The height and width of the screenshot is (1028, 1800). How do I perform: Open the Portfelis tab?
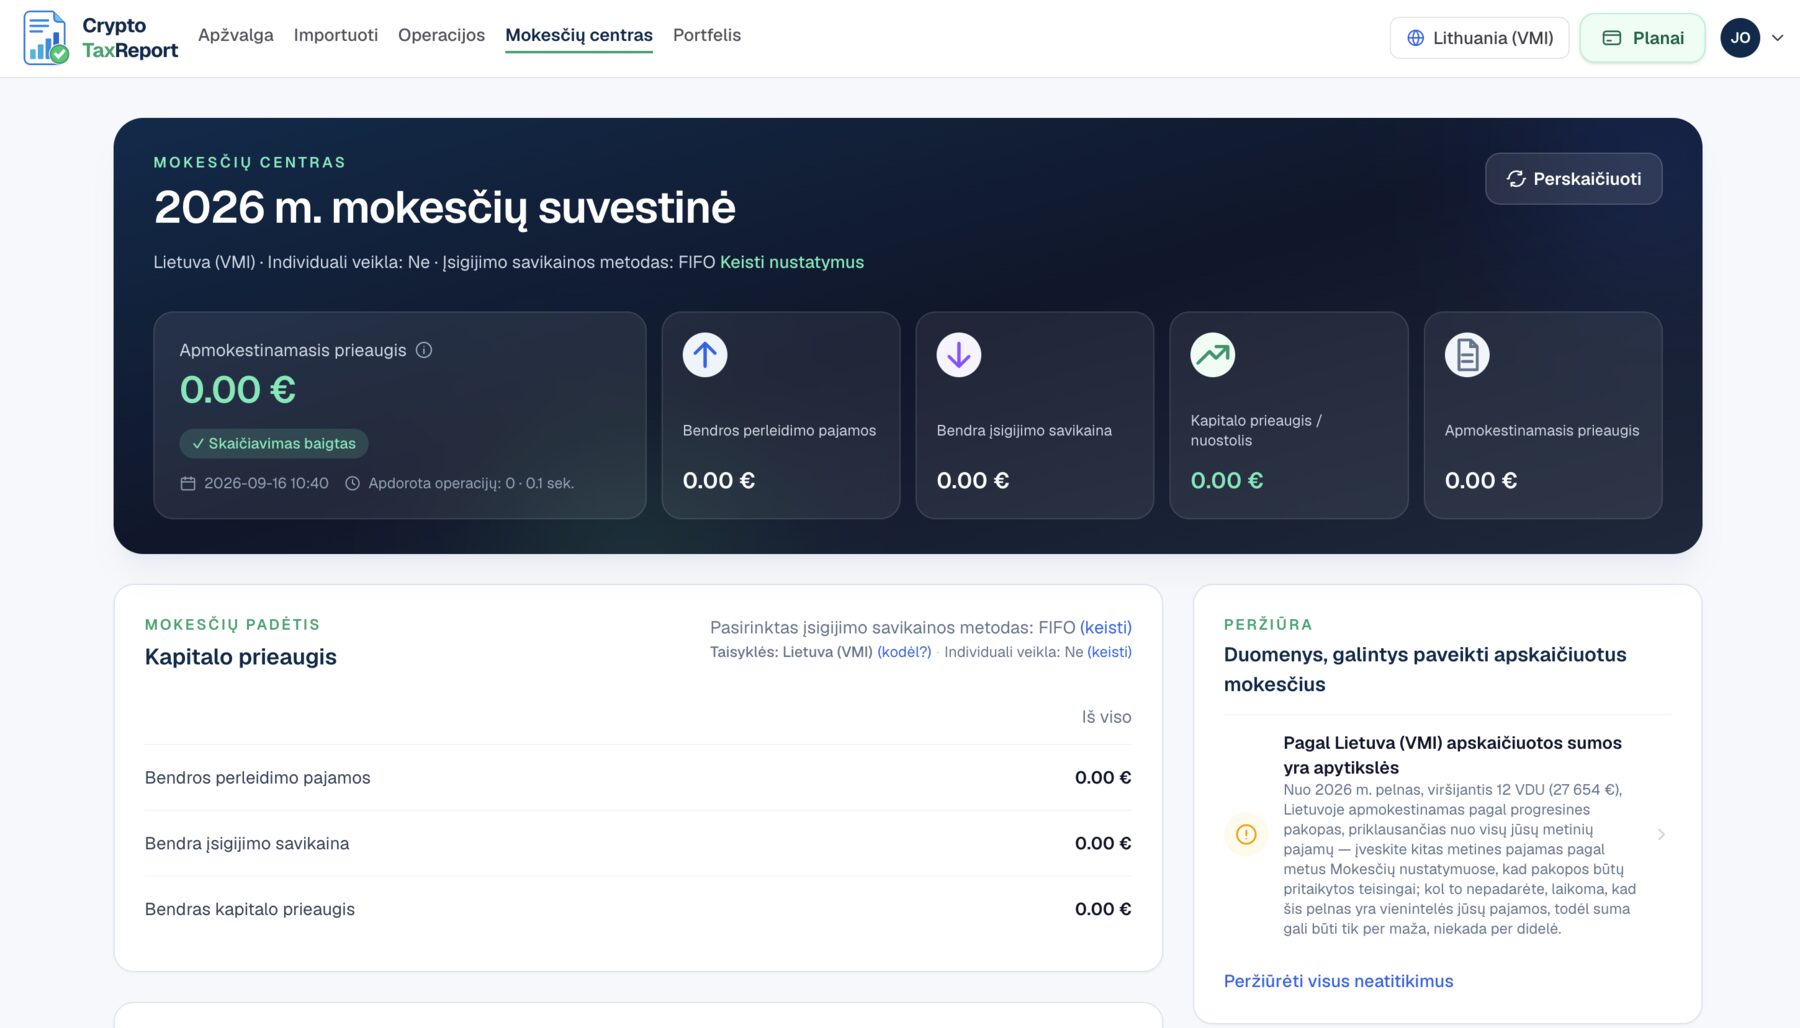pos(707,35)
